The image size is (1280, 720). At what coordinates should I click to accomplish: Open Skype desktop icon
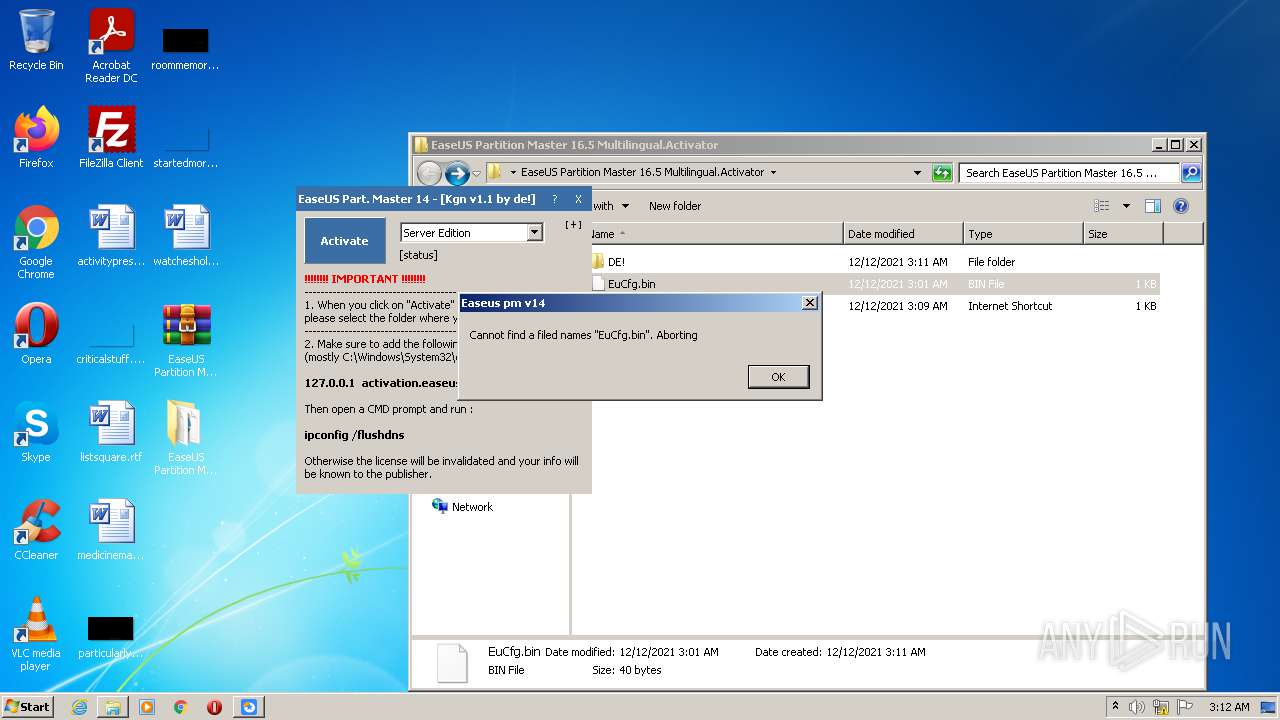tap(36, 433)
